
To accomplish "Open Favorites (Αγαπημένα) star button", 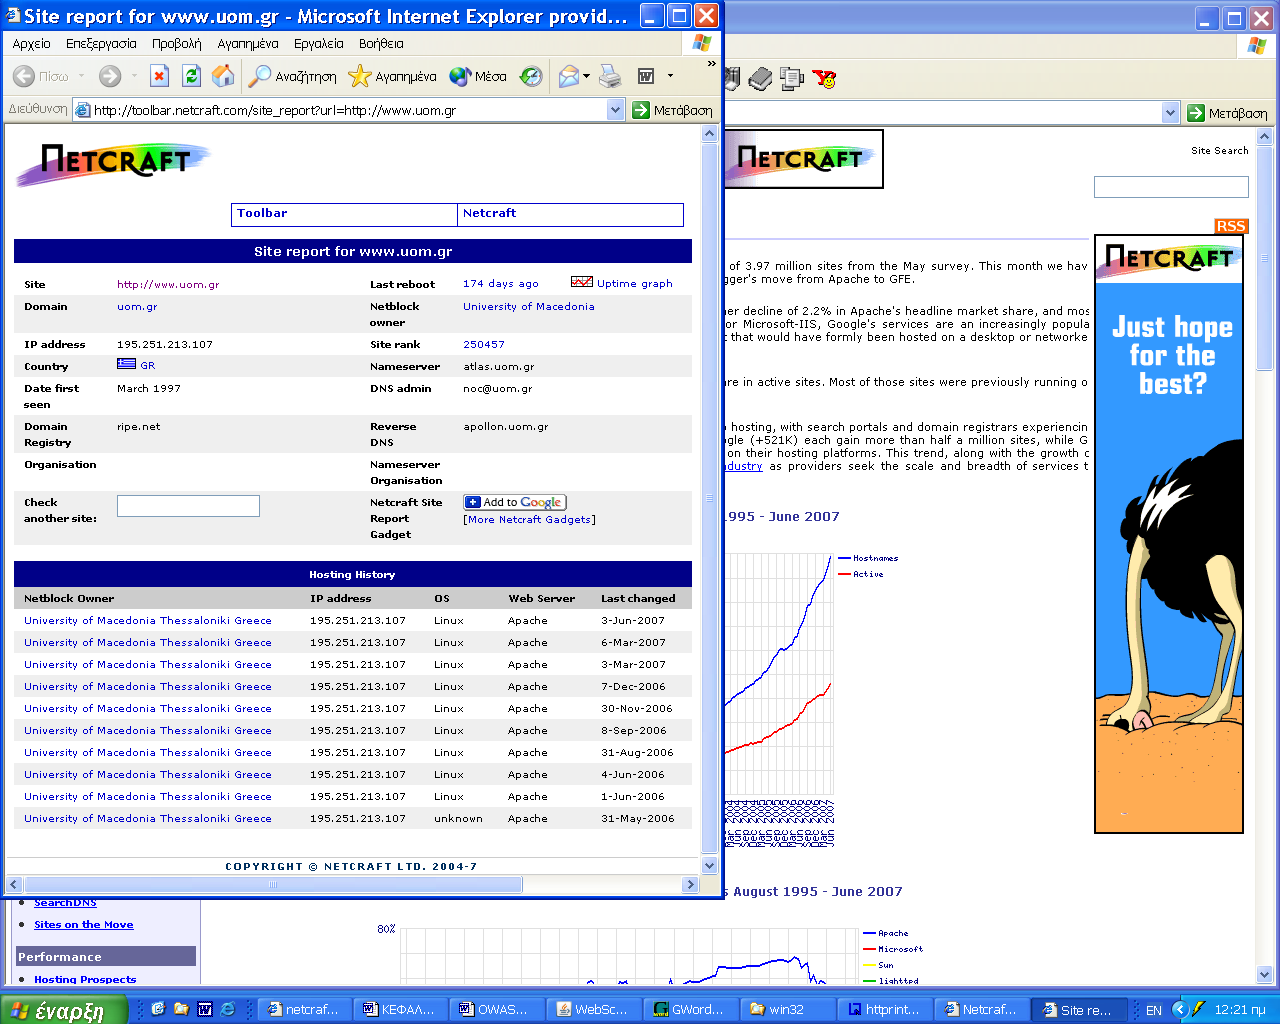I will pos(392,76).
